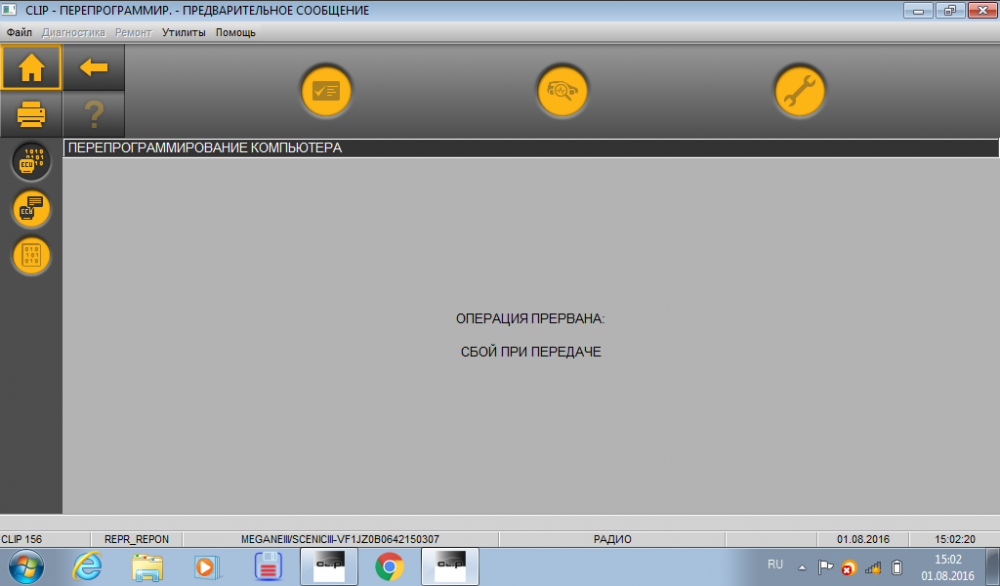Open the Диагностика menu
Image resolution: width=1000 pixels, height=586 pixels.
coord(73,33)
